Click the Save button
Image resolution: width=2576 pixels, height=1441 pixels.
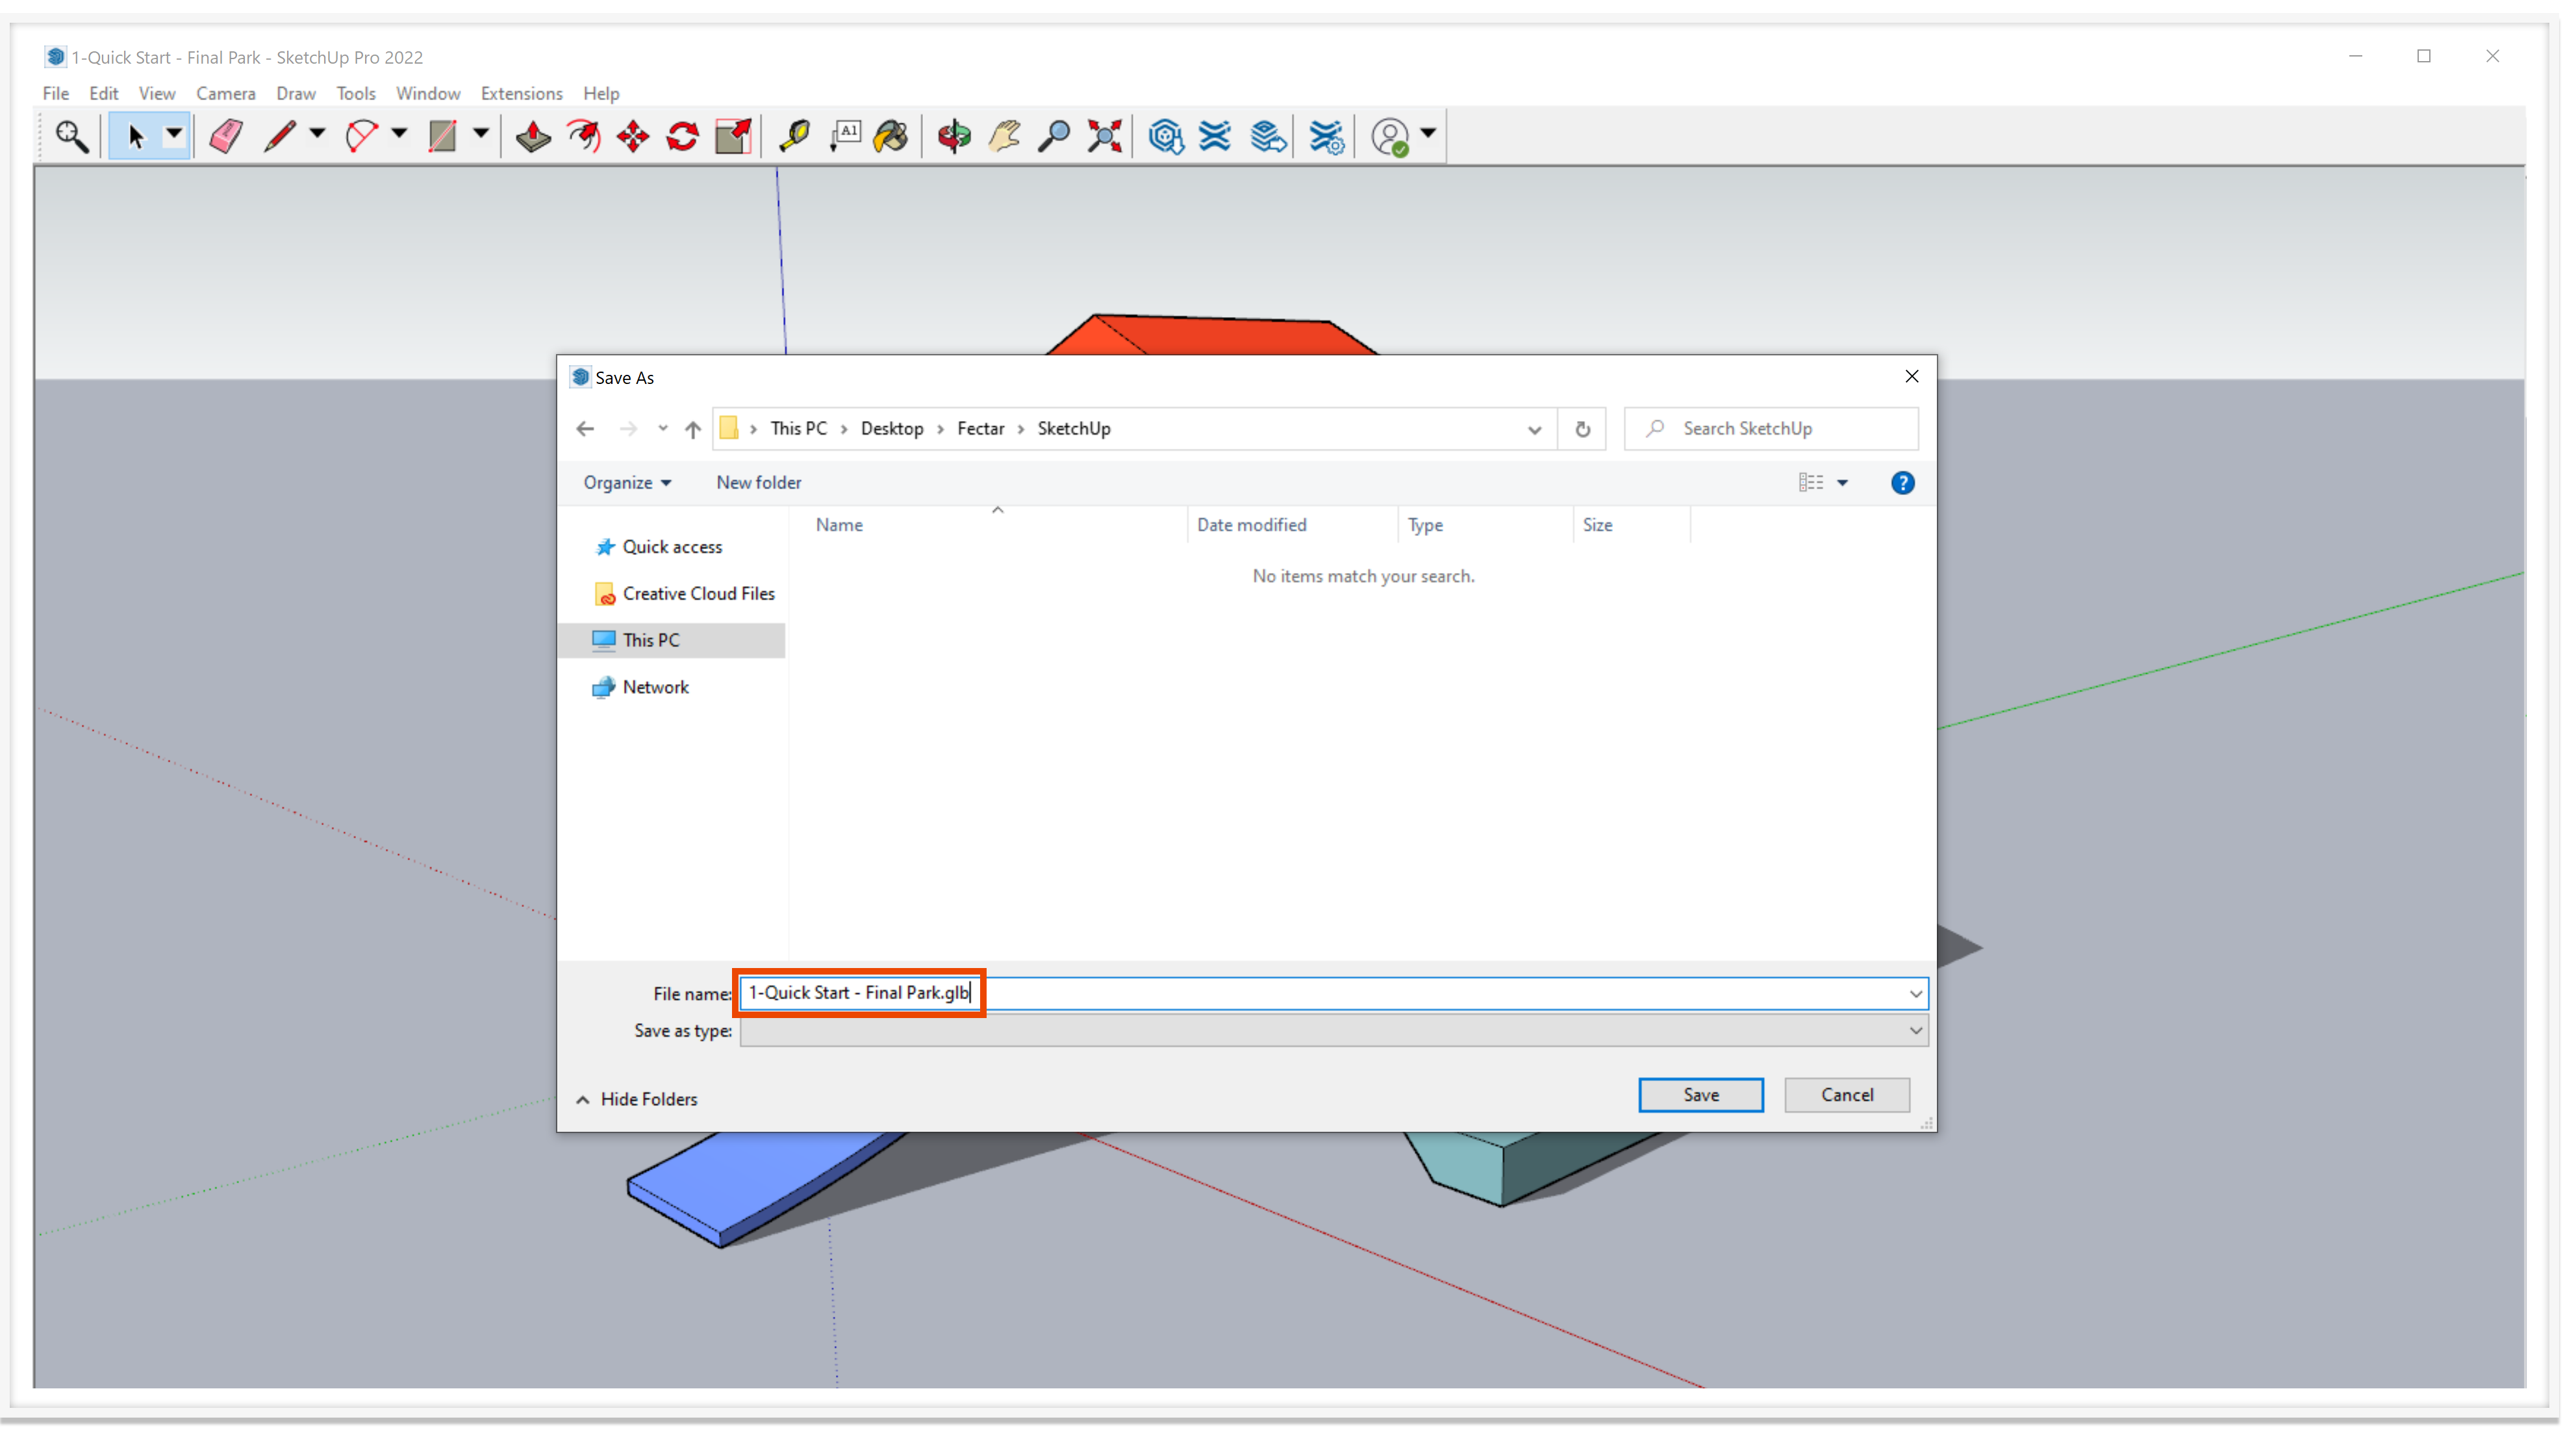coord(1700,1095)
